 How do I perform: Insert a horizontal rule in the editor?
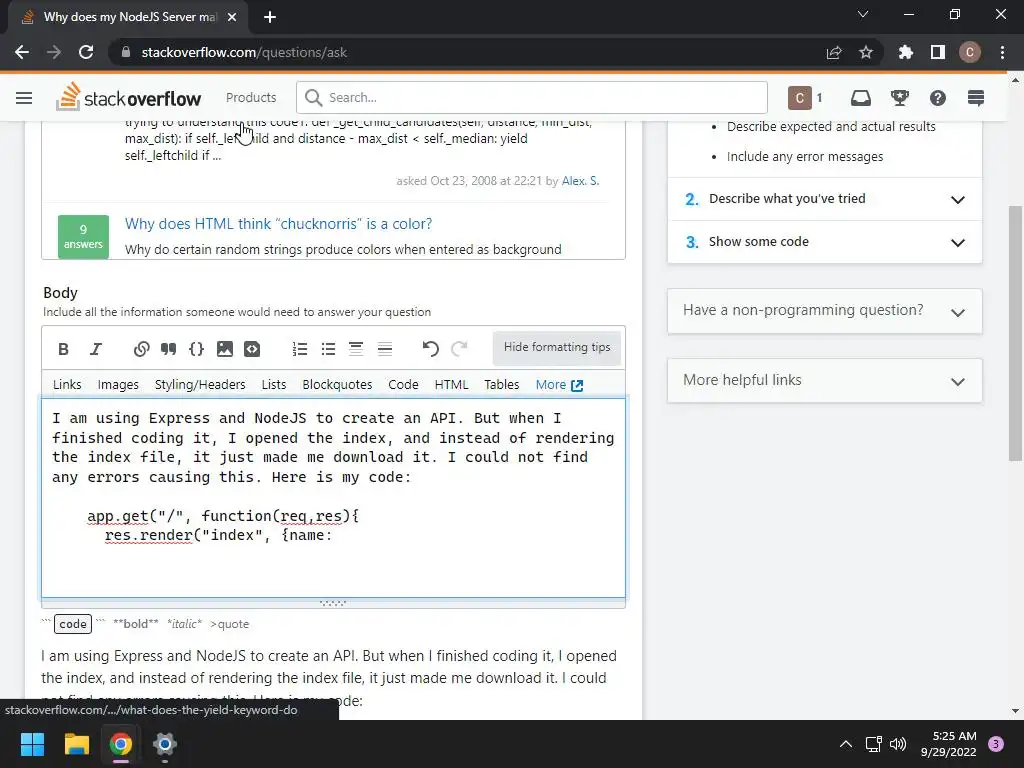[385, 349]
